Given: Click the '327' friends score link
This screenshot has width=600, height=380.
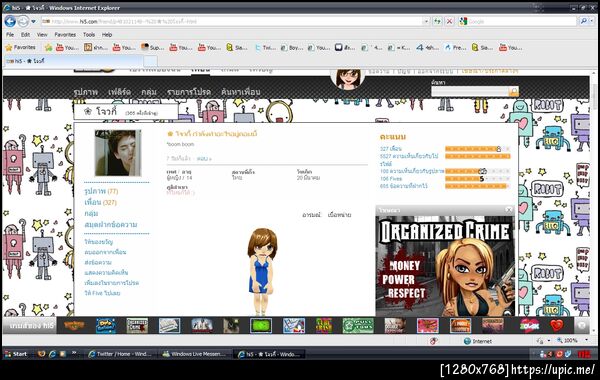Looking at the screenshot, I should point(390,148).
